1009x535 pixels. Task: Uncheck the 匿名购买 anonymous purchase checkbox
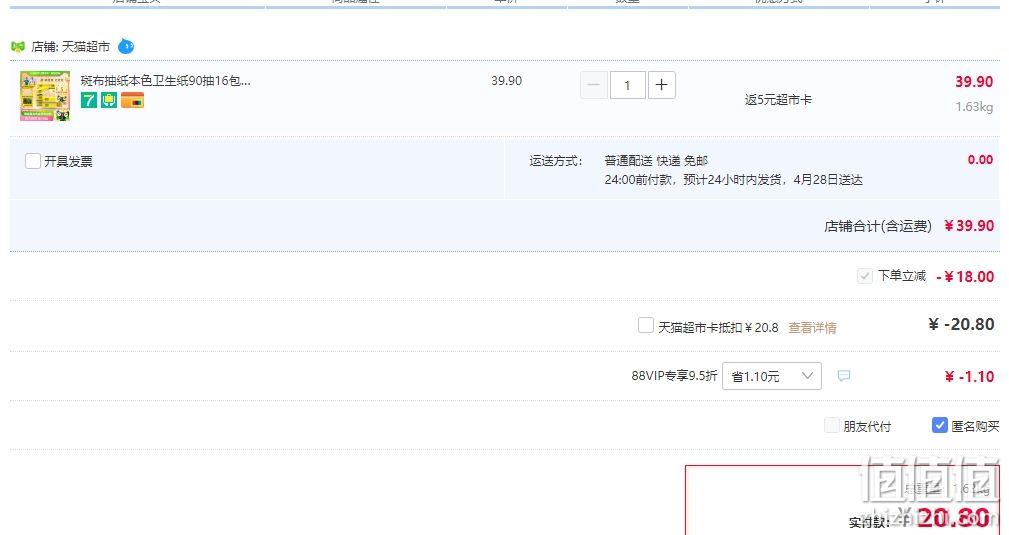point(940,425)
